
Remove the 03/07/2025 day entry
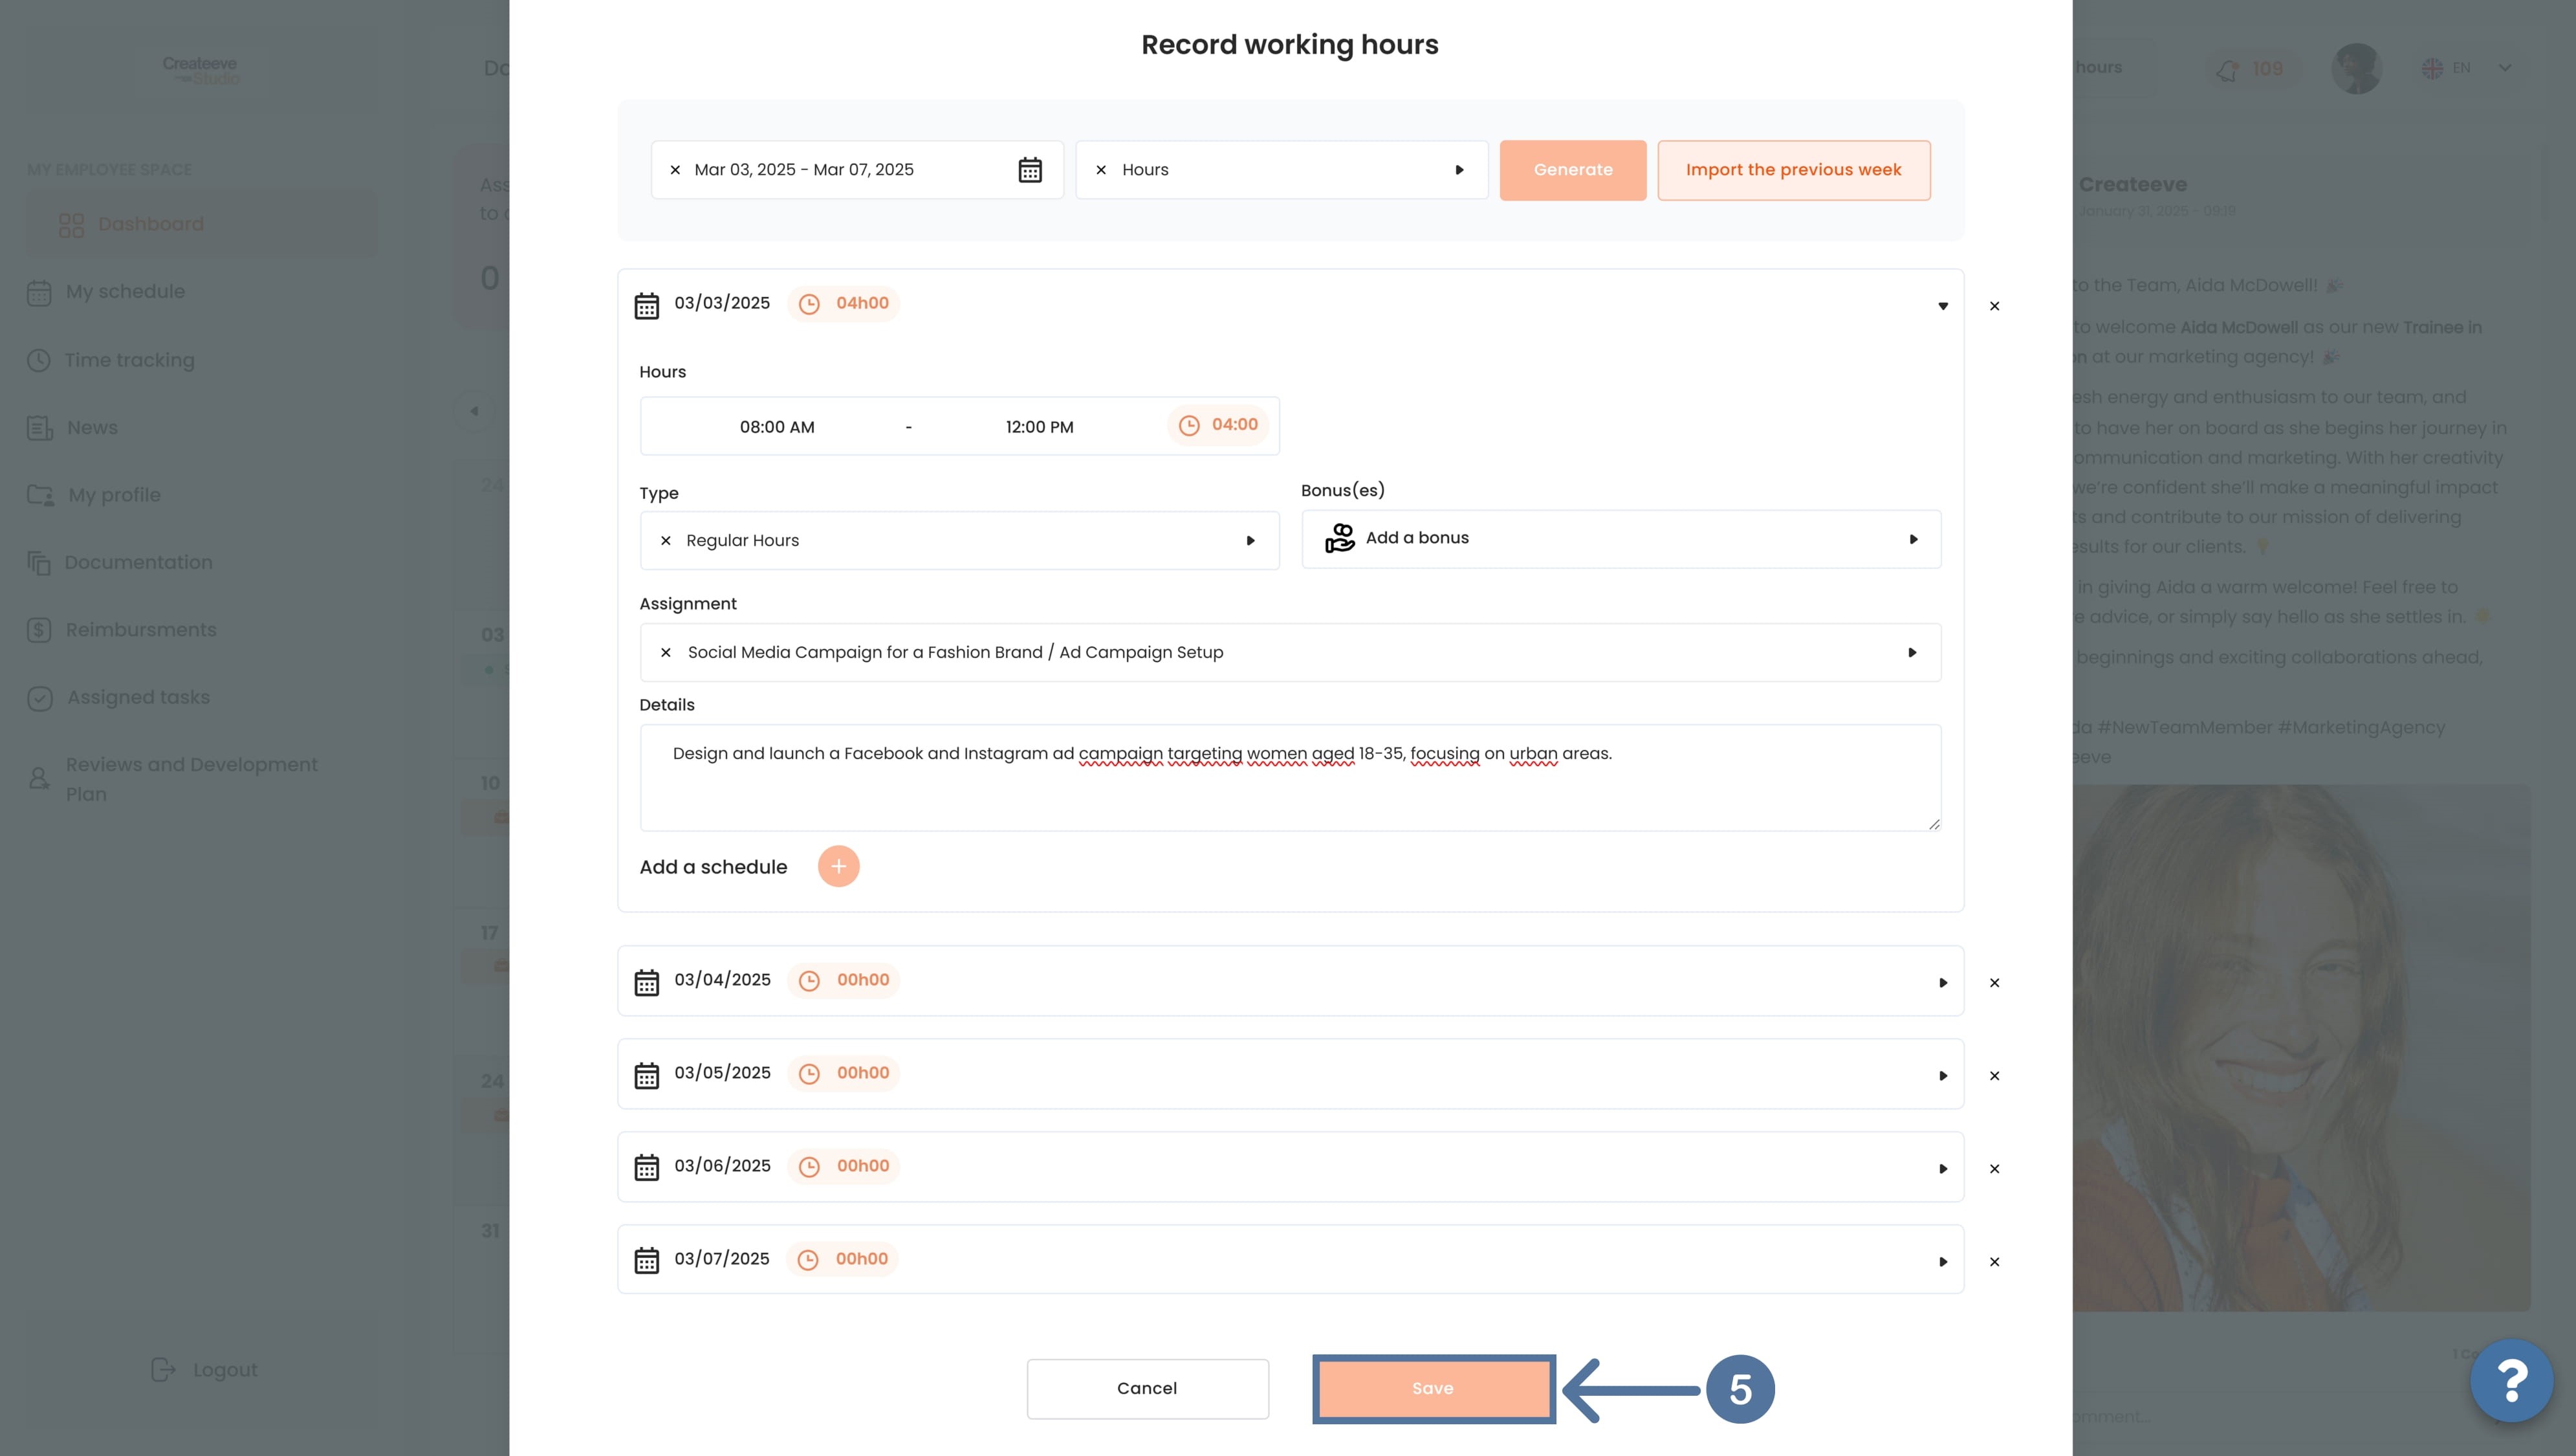coord(1994,1262)
